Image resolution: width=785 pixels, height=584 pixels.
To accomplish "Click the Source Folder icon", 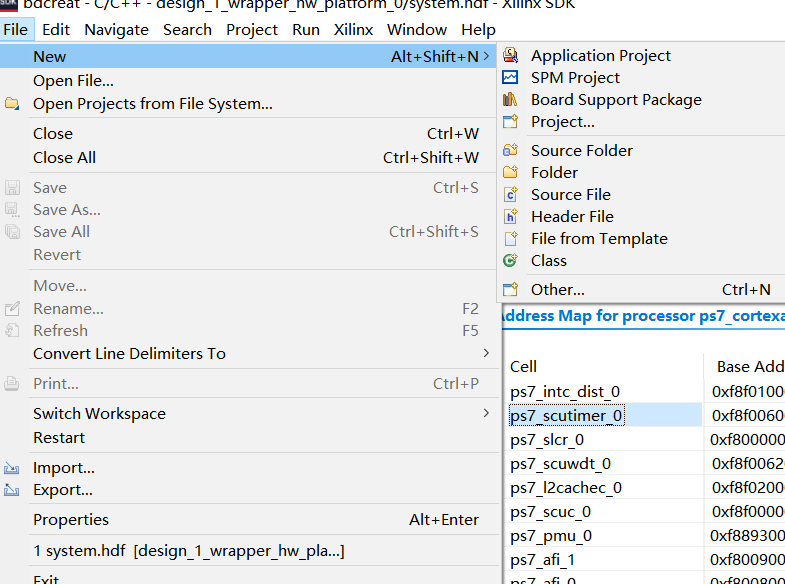I will click(510, 150).
